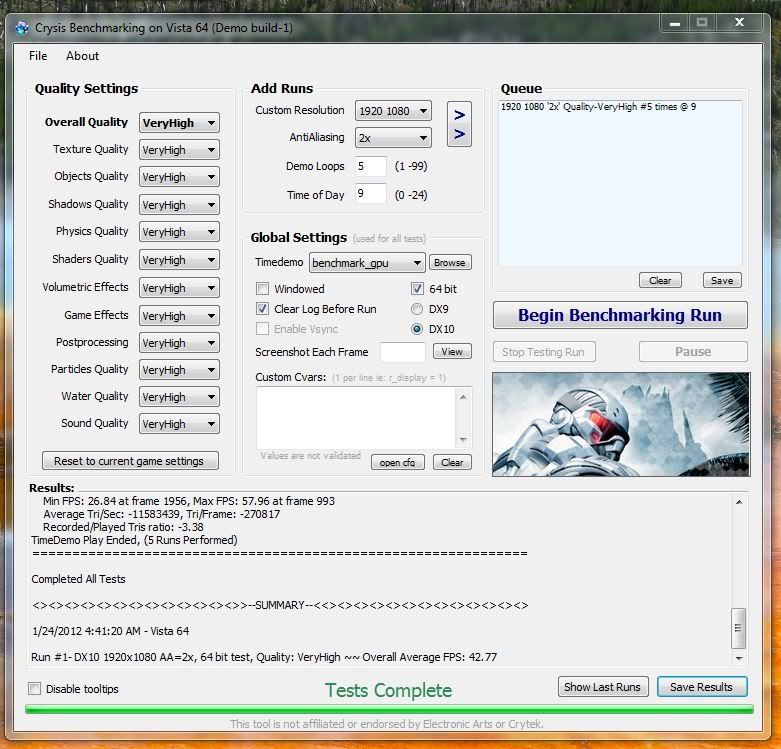Viewport: 781px width, 749px height.
Task: Click the Crysis nanosuit artwork image
Action: click(621, 424)
